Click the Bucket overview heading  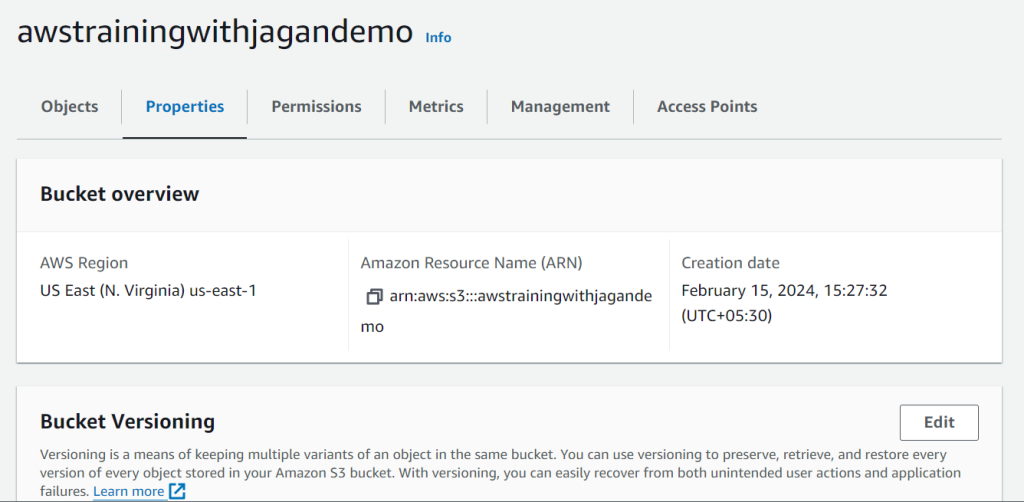point(120,194)
